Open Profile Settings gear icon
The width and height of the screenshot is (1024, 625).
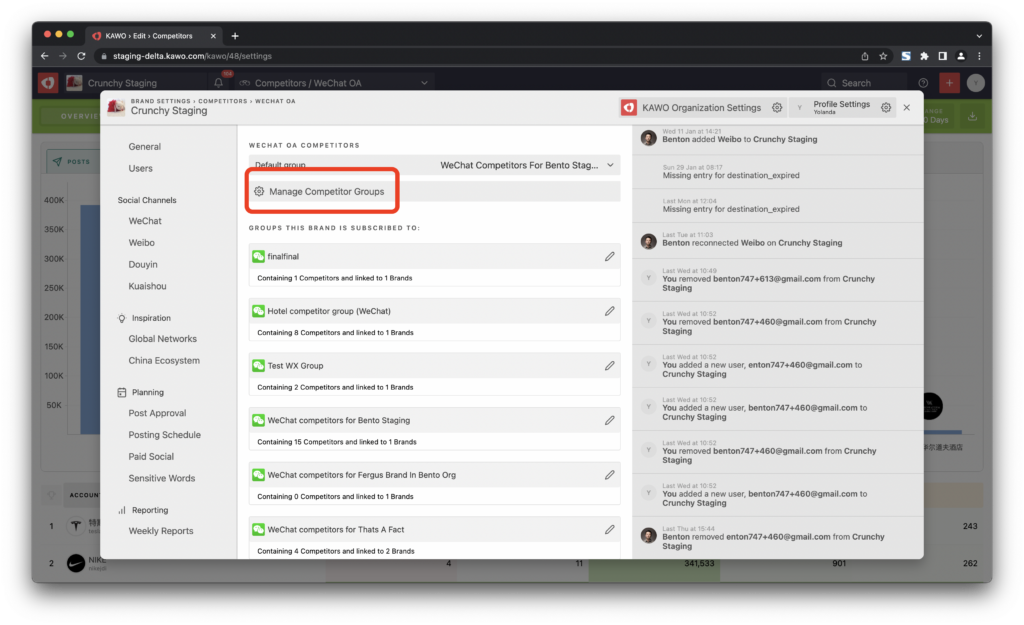click(886, 108)
